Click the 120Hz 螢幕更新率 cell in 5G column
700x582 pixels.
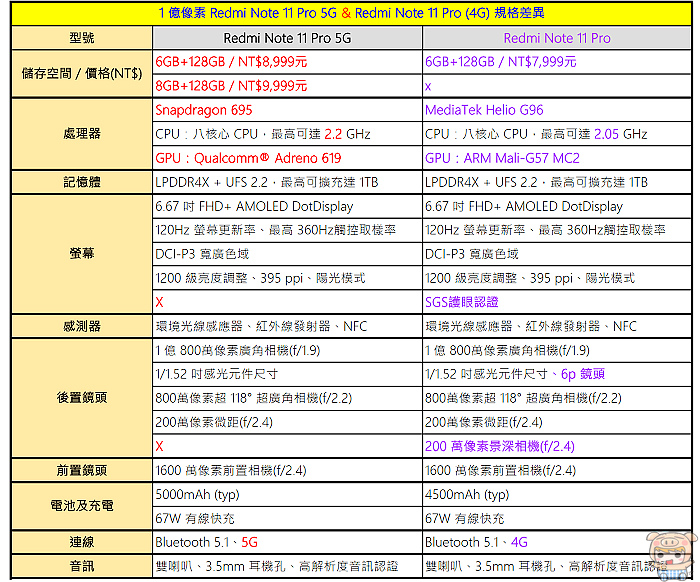click(x=287, y=230)
